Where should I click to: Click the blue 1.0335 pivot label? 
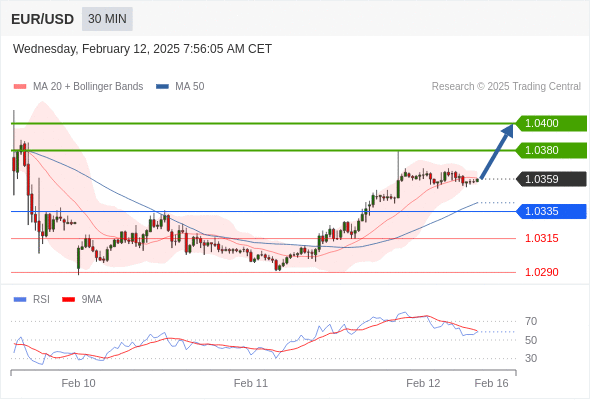551,211
